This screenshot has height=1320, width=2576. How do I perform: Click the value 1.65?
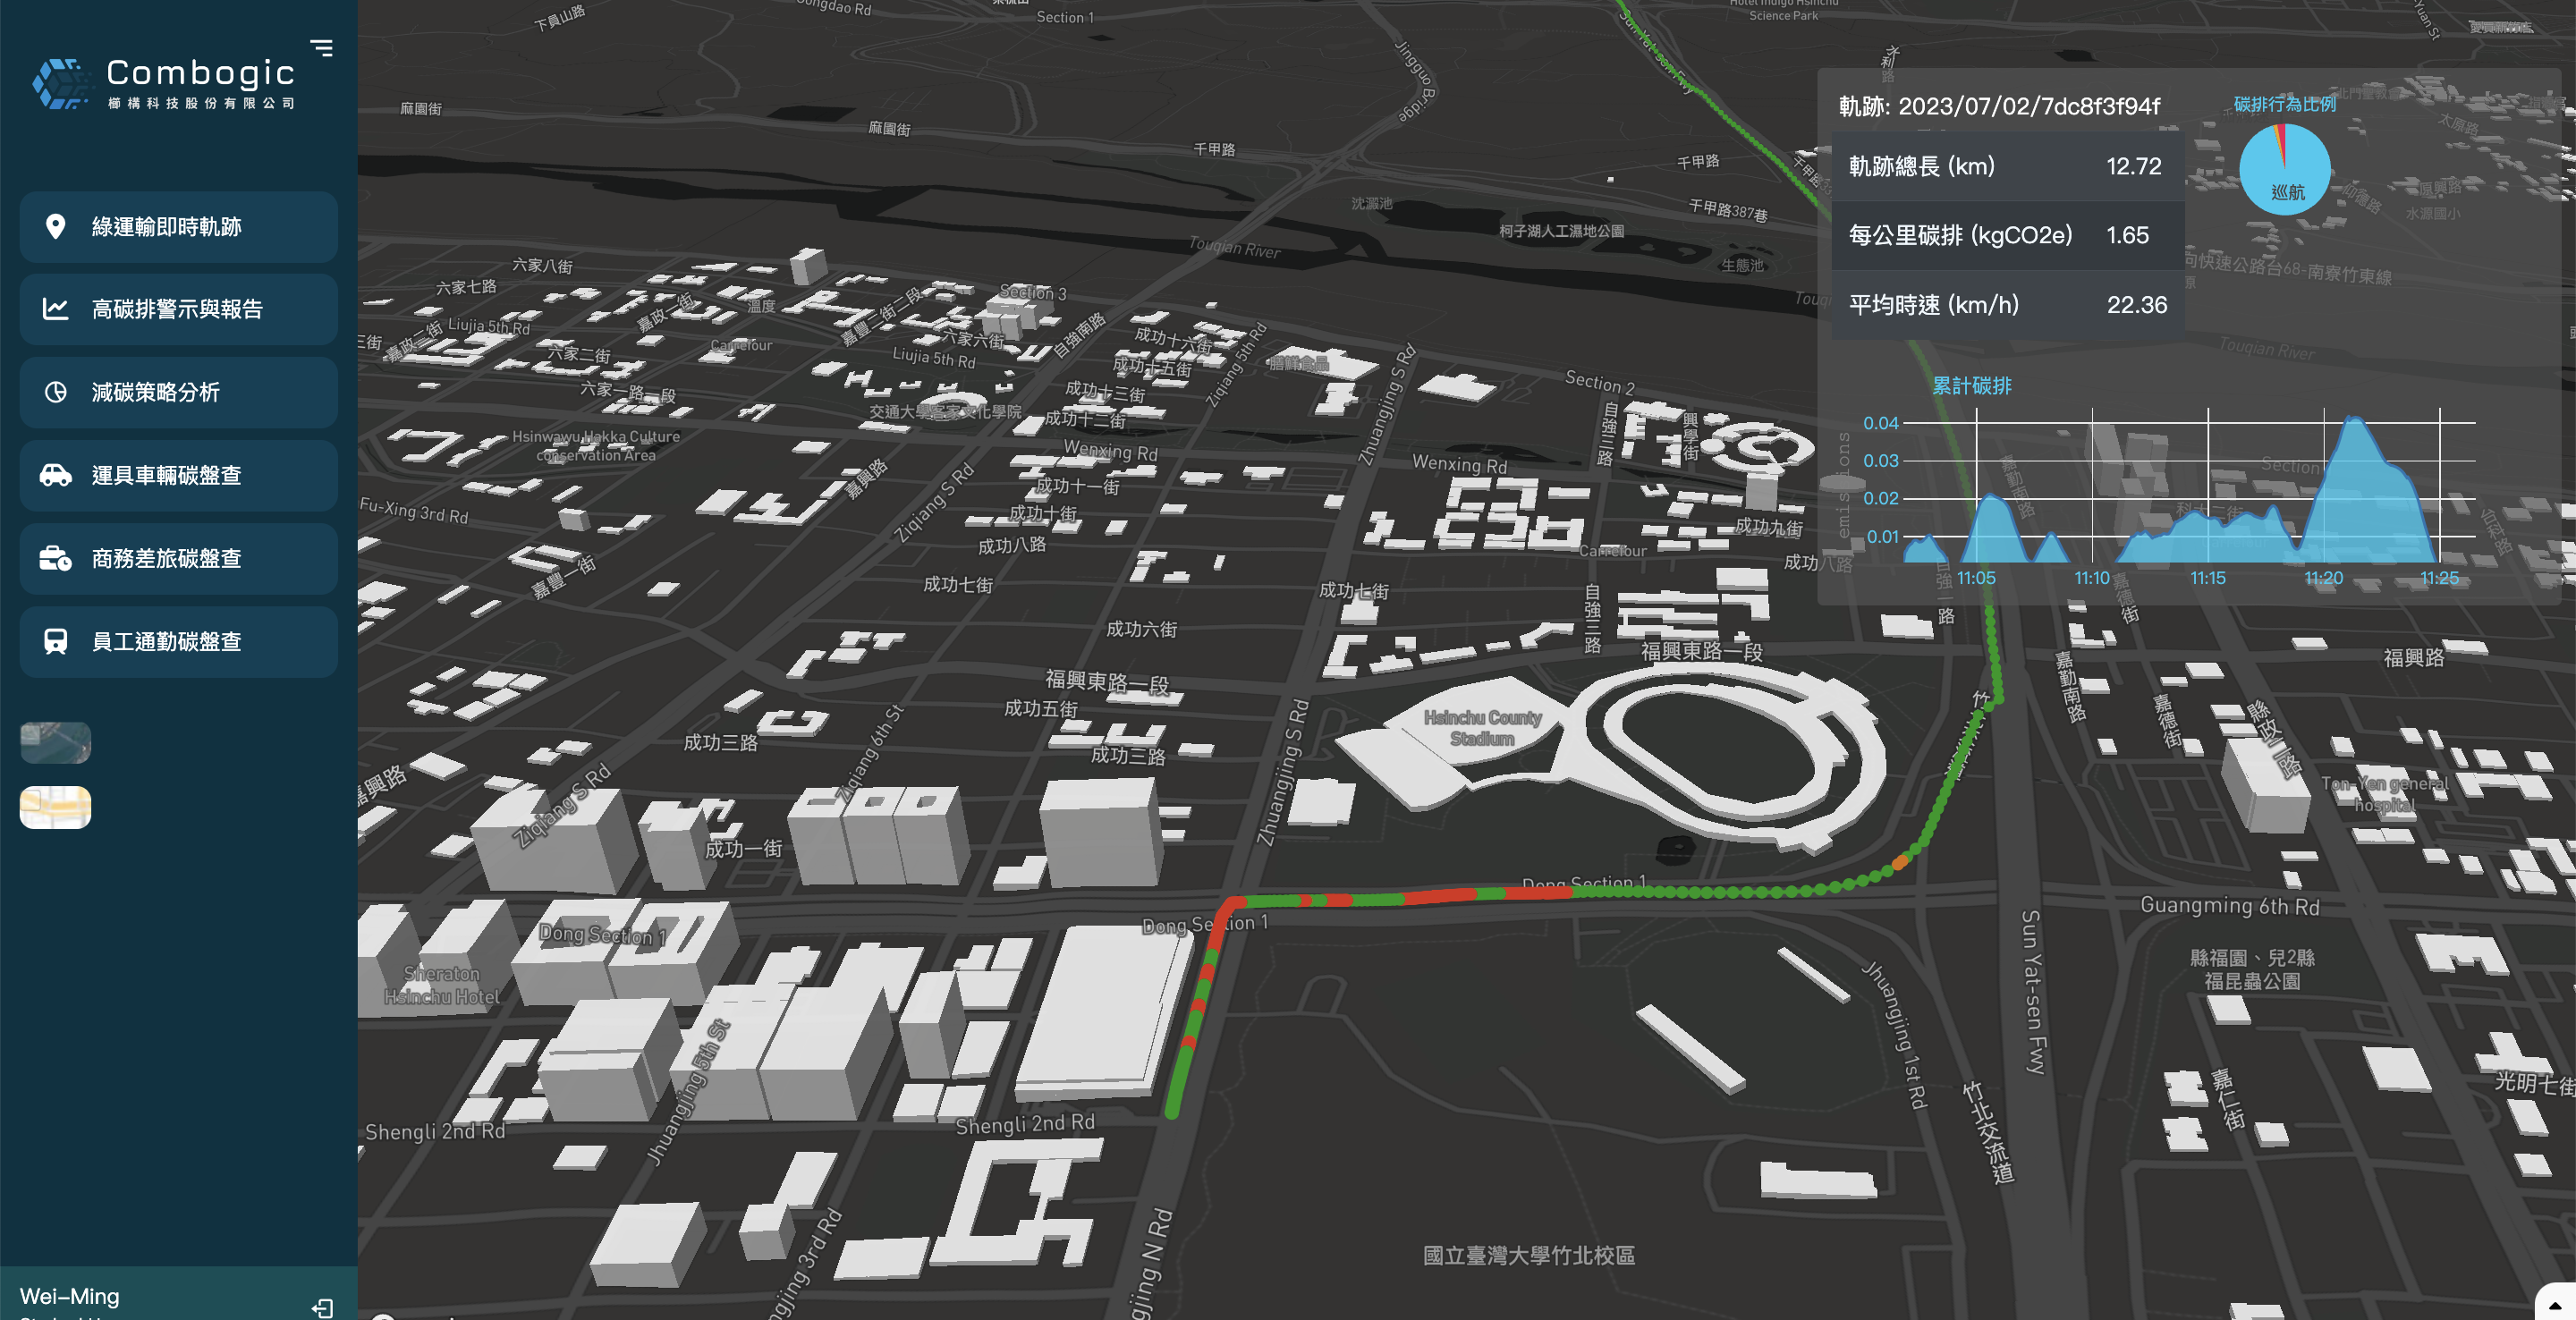click(2127, 235)
